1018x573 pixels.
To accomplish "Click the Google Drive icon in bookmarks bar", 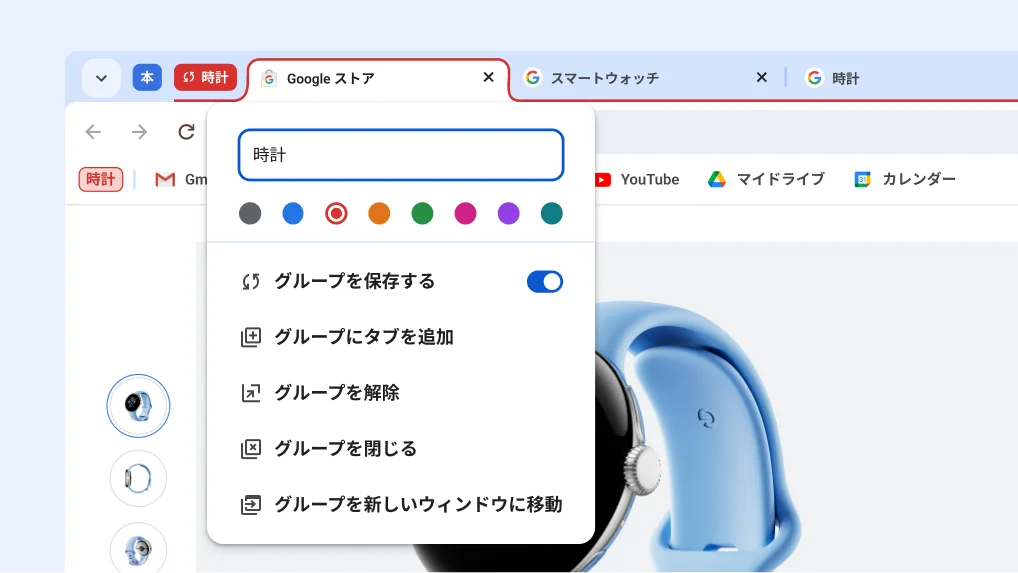I will 717,179.
